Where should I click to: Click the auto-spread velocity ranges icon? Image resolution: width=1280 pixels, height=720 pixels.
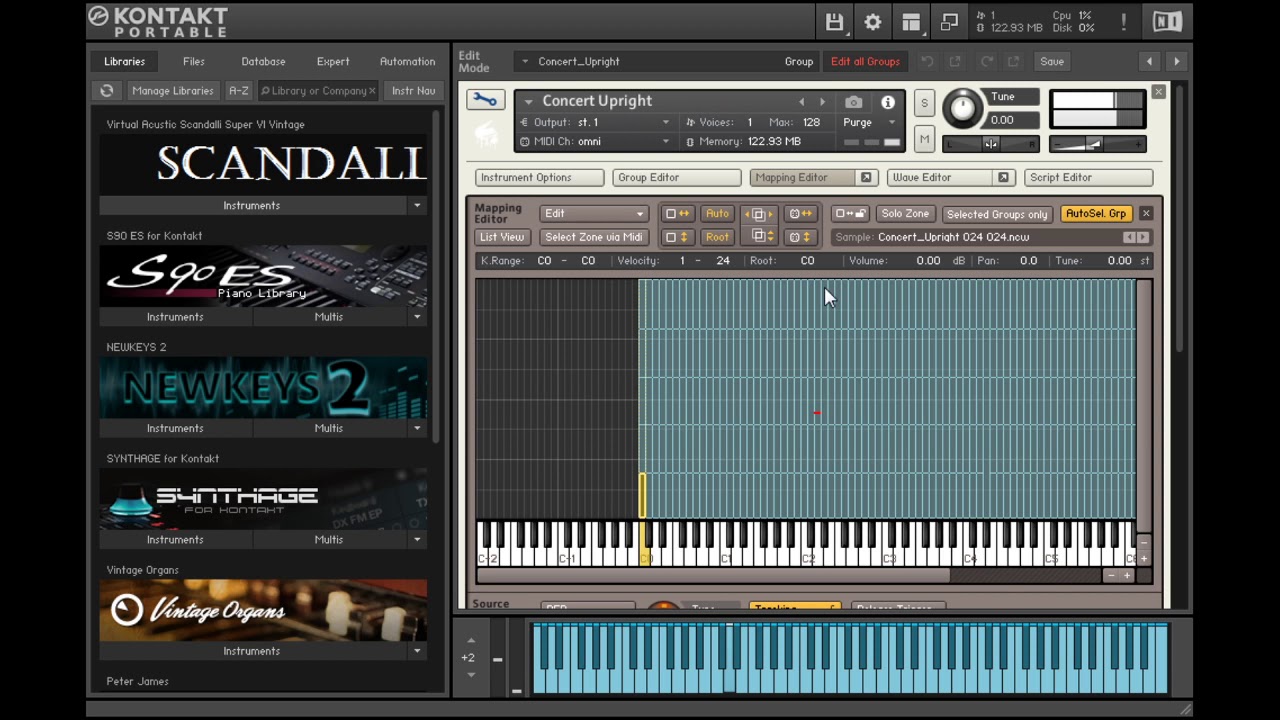[x=677, y=237]
